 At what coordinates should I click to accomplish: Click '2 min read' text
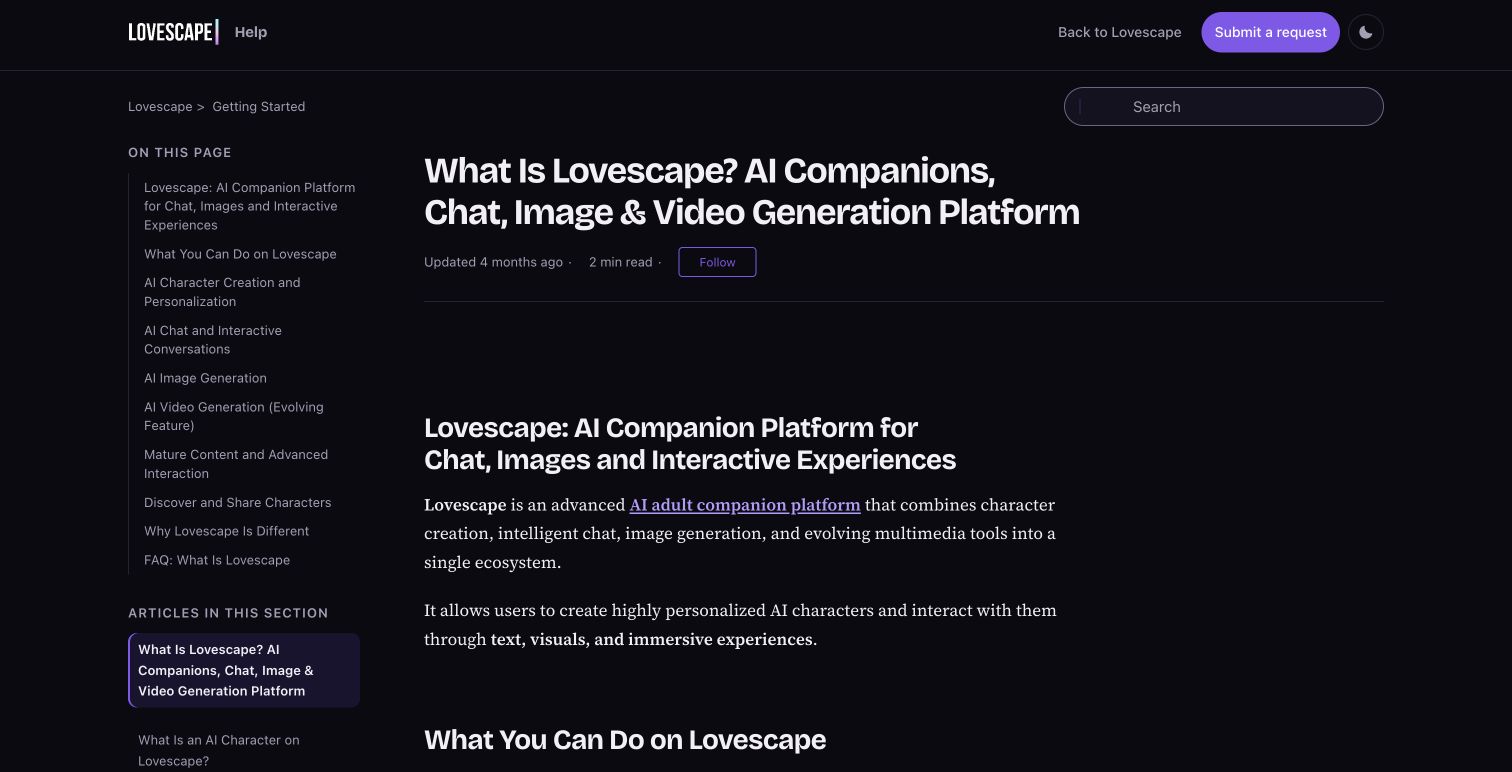tap(620, 262)
